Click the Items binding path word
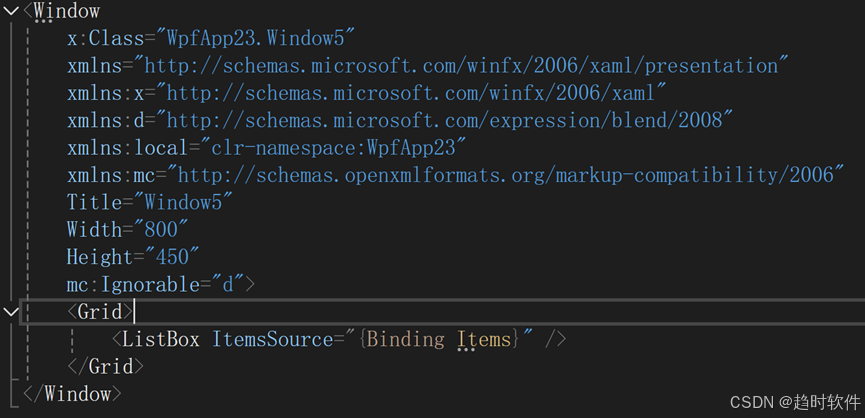 [484, 339]
